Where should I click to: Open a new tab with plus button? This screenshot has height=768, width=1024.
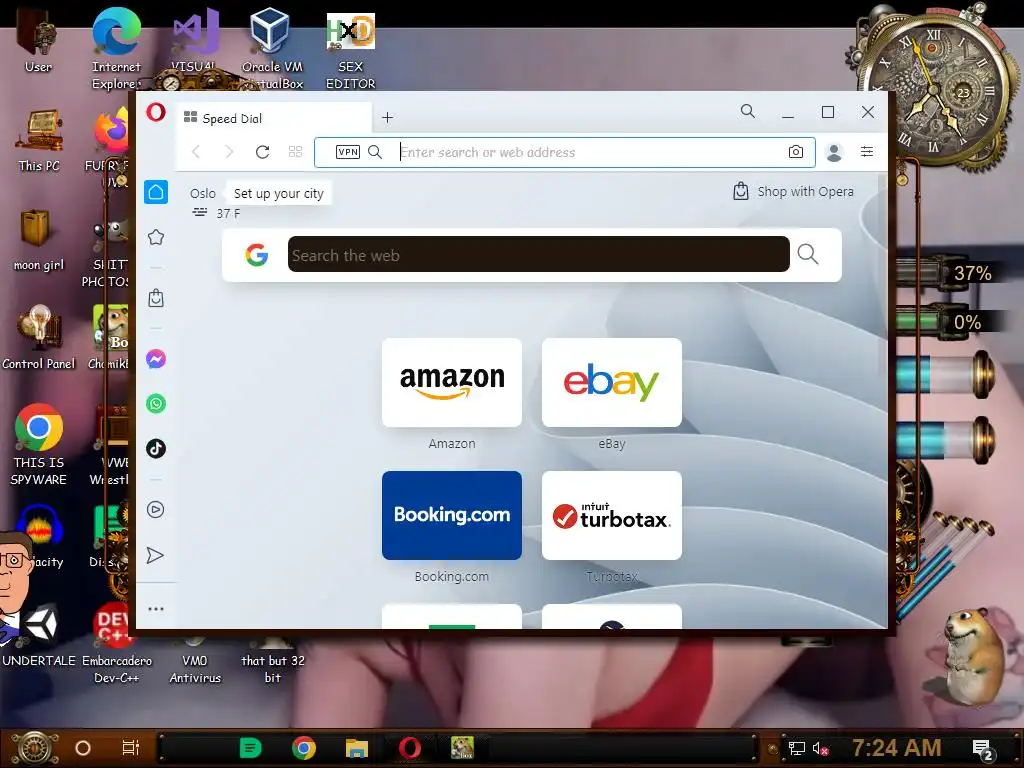click(x=387, y=118)
